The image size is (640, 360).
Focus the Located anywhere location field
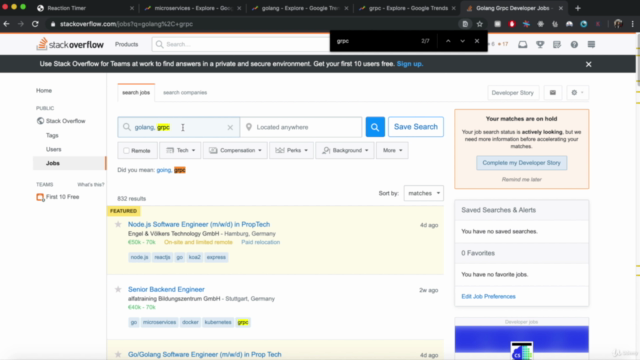(x=301, y=127)
